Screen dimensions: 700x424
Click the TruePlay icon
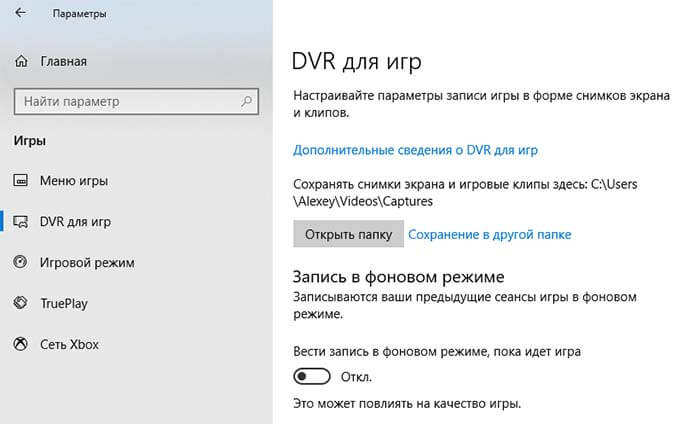coord(21,303)
